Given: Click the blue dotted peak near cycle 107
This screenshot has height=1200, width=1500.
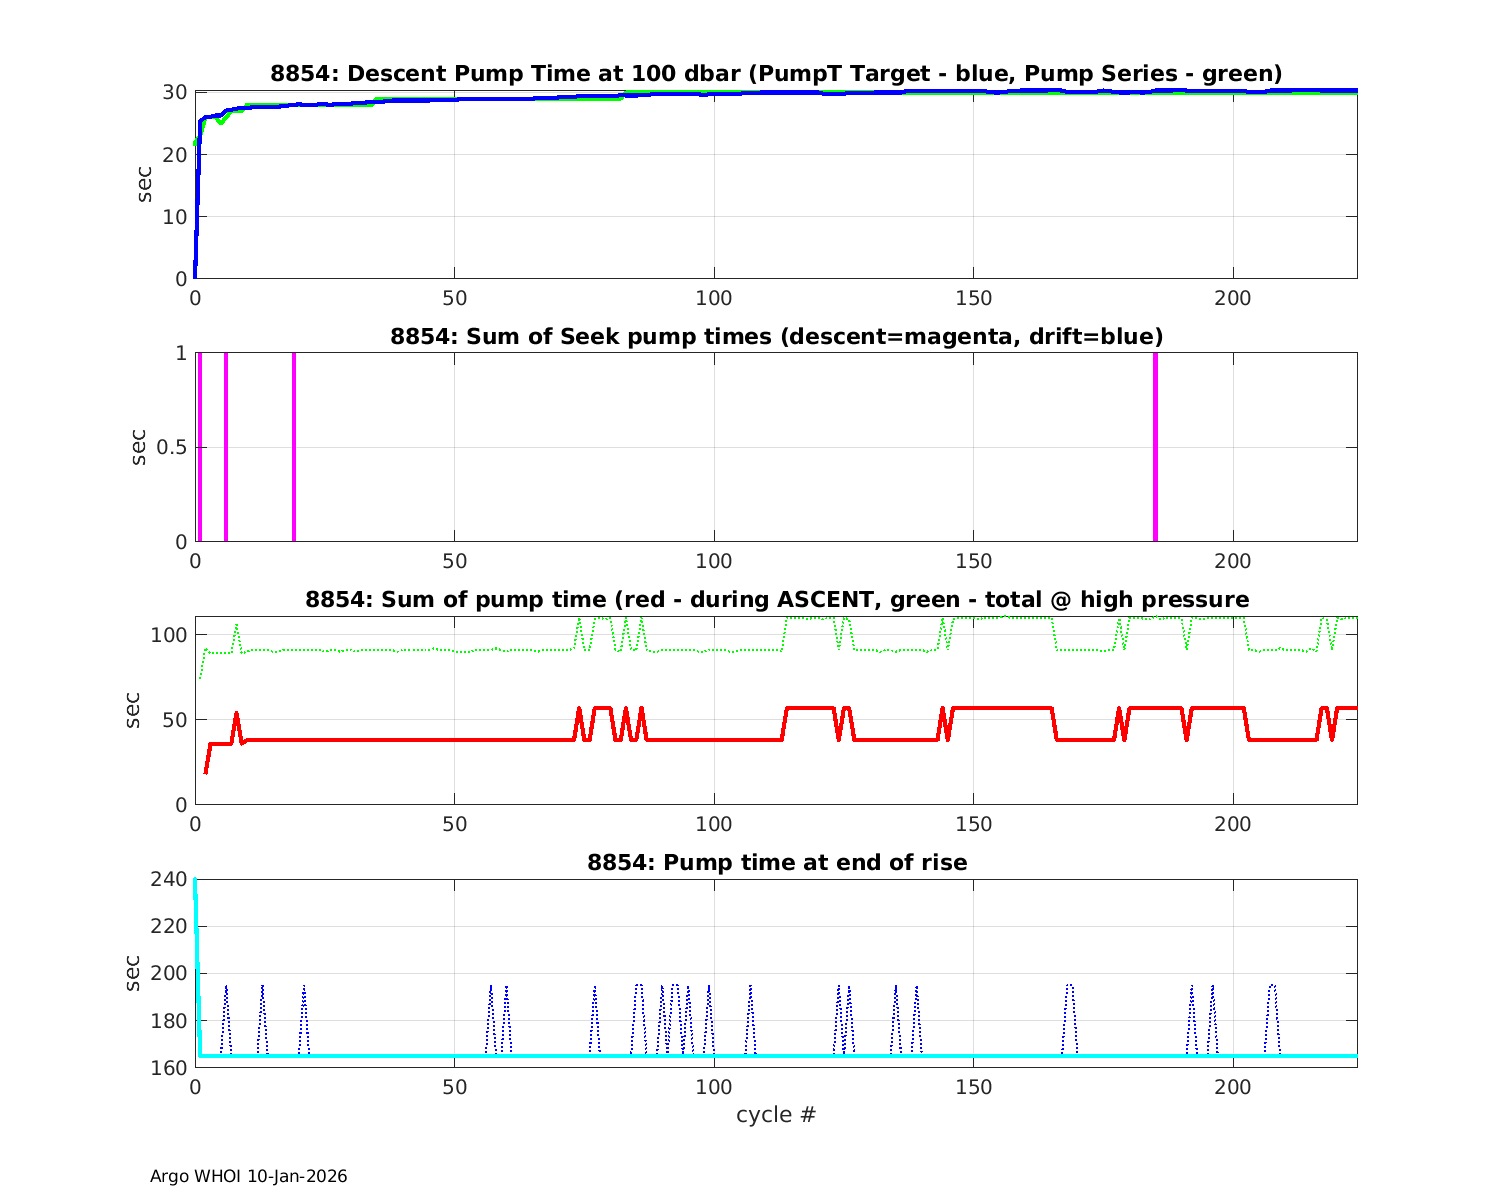Looking at the screenshot, I should pos(750,988).
